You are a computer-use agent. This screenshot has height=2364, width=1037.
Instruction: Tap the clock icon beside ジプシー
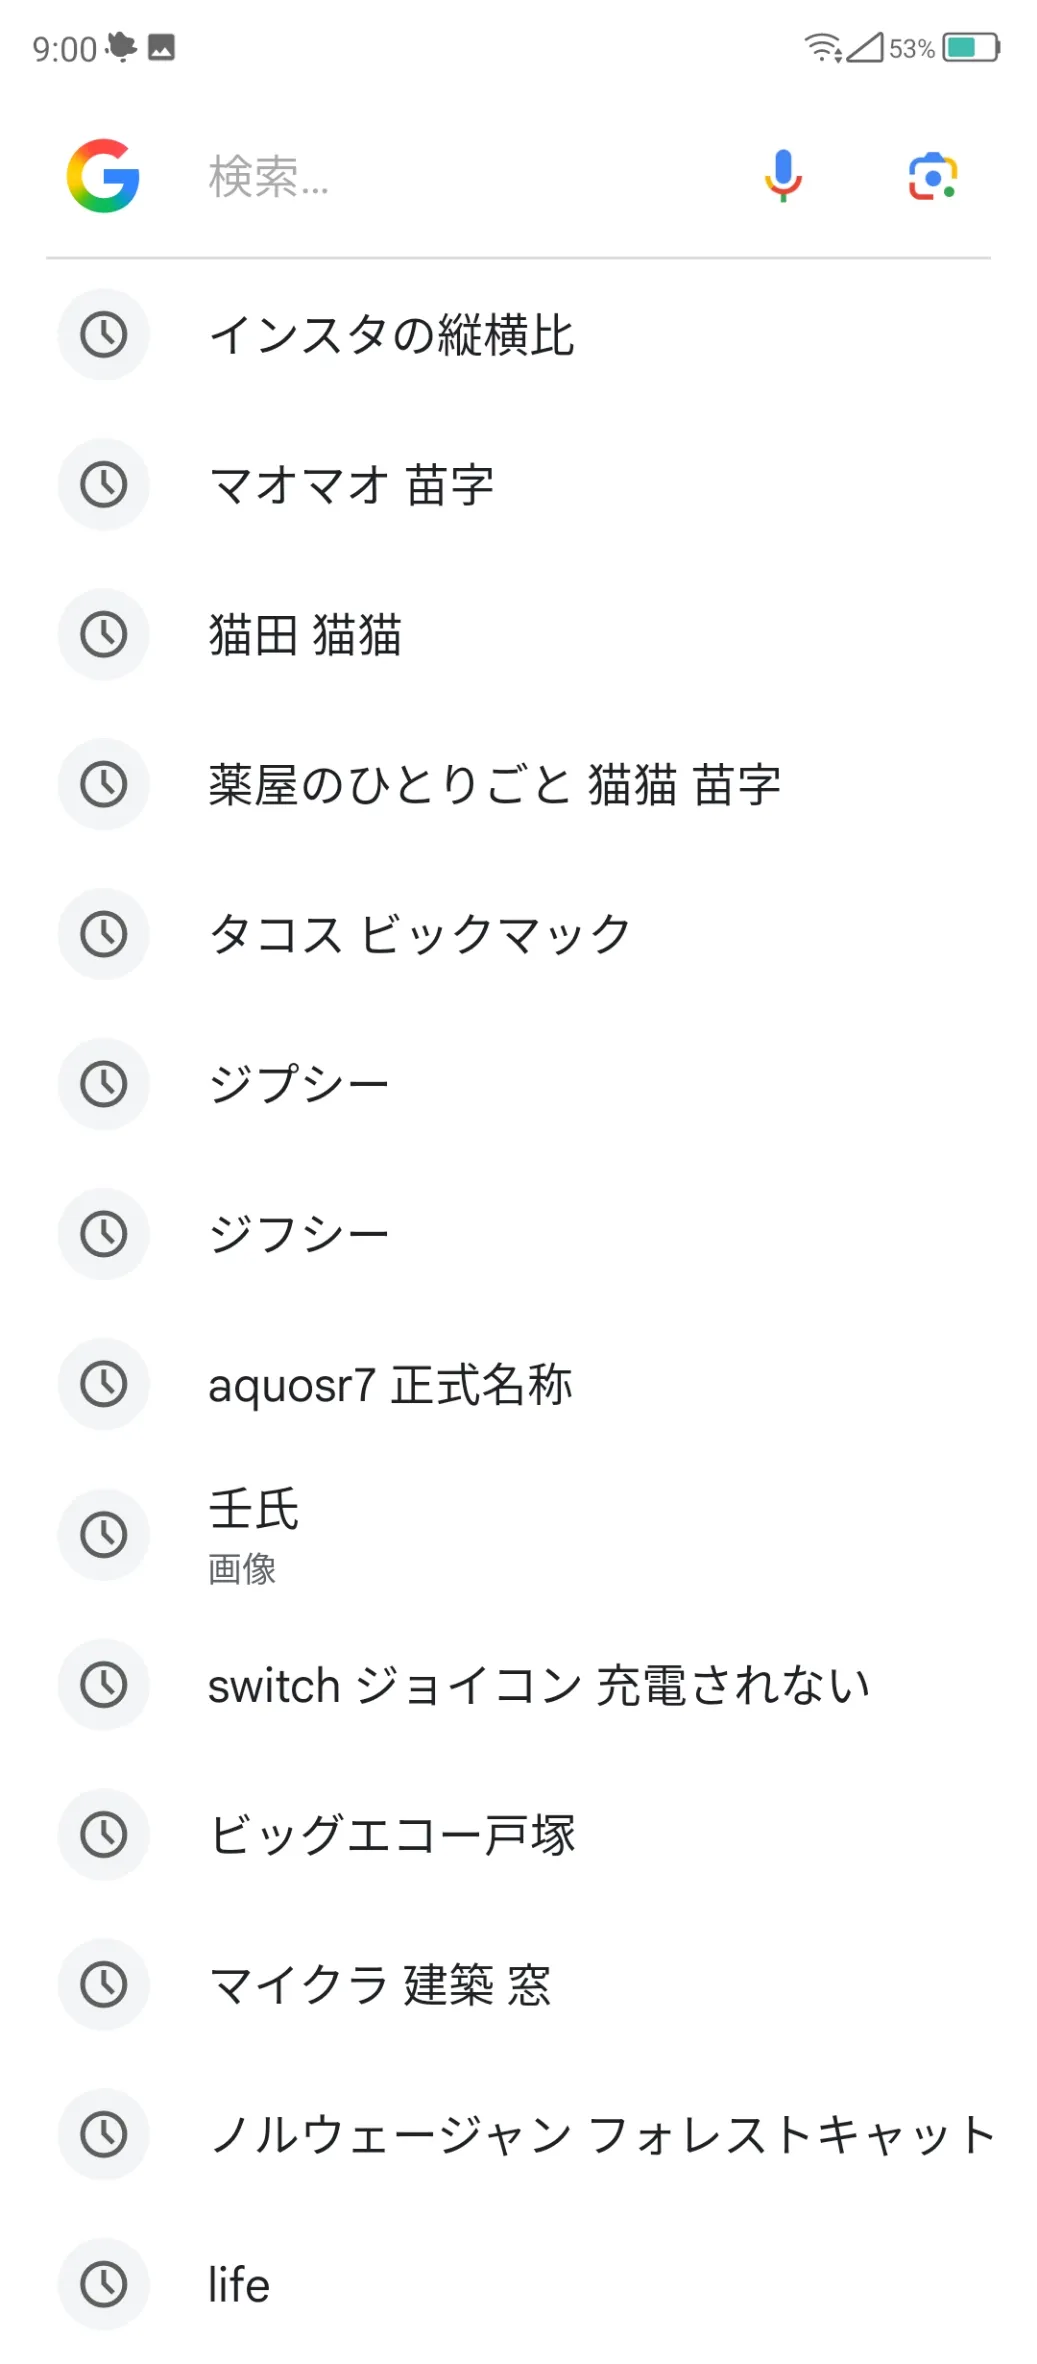pos(103,1084)
